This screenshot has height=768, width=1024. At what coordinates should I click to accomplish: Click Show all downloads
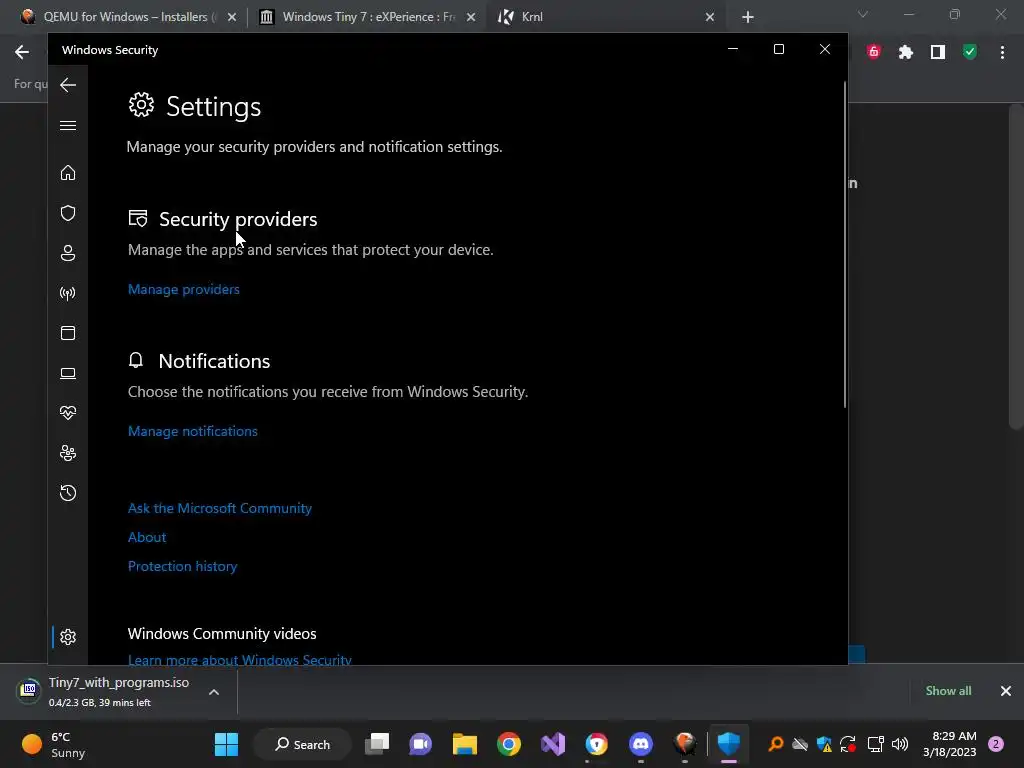pos(948,691)
